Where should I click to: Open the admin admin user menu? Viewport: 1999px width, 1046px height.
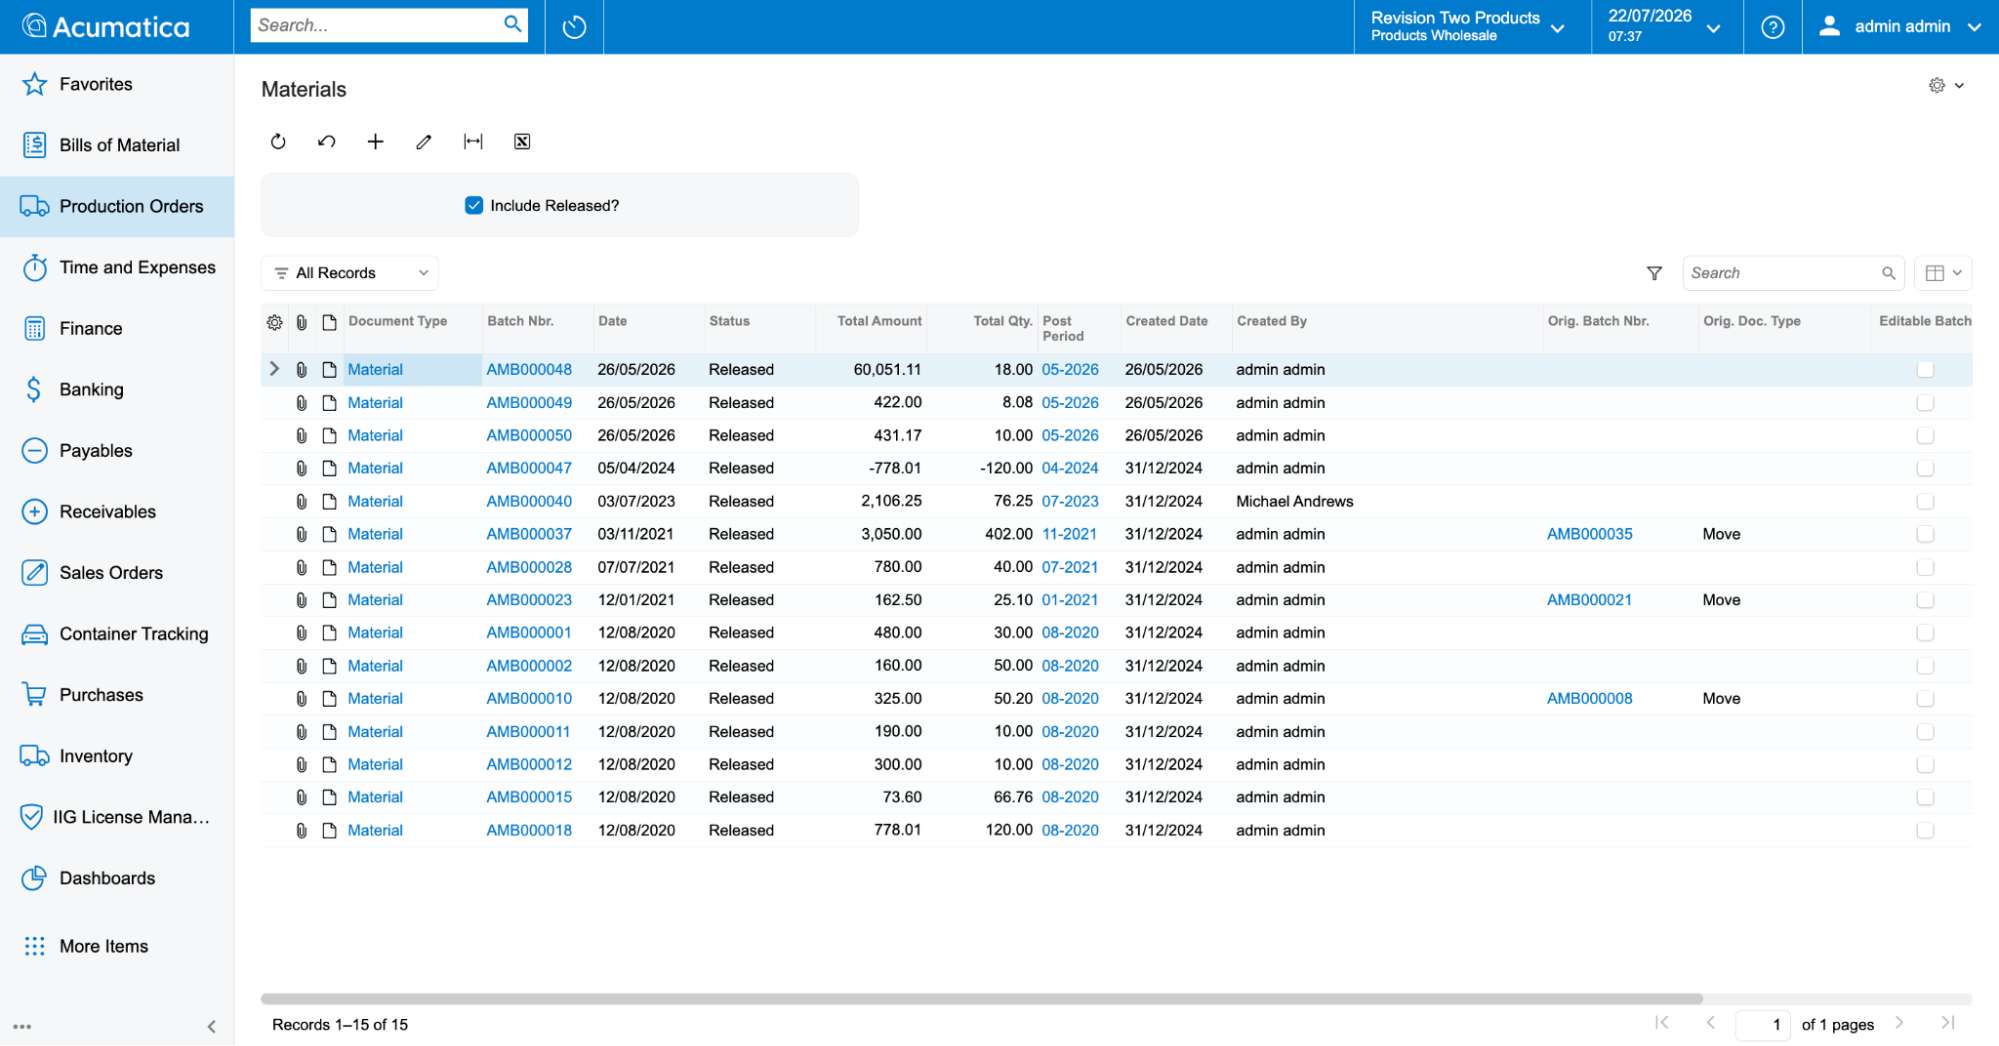[1901, 27]
